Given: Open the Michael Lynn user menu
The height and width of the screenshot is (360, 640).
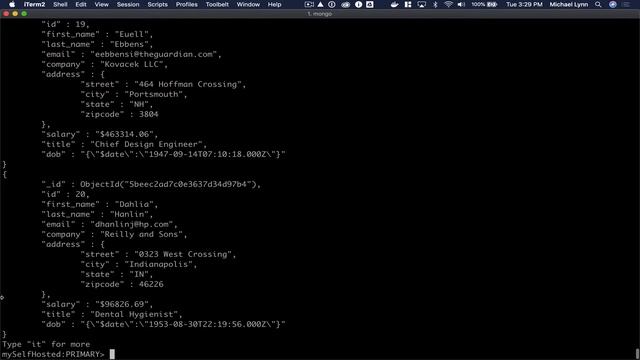Looking at the screenshot, I should [569, 4].
